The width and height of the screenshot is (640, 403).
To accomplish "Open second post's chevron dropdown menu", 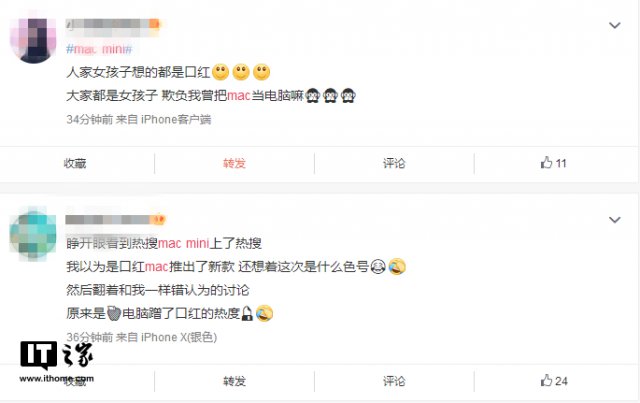I will click(x=615, y=220).
